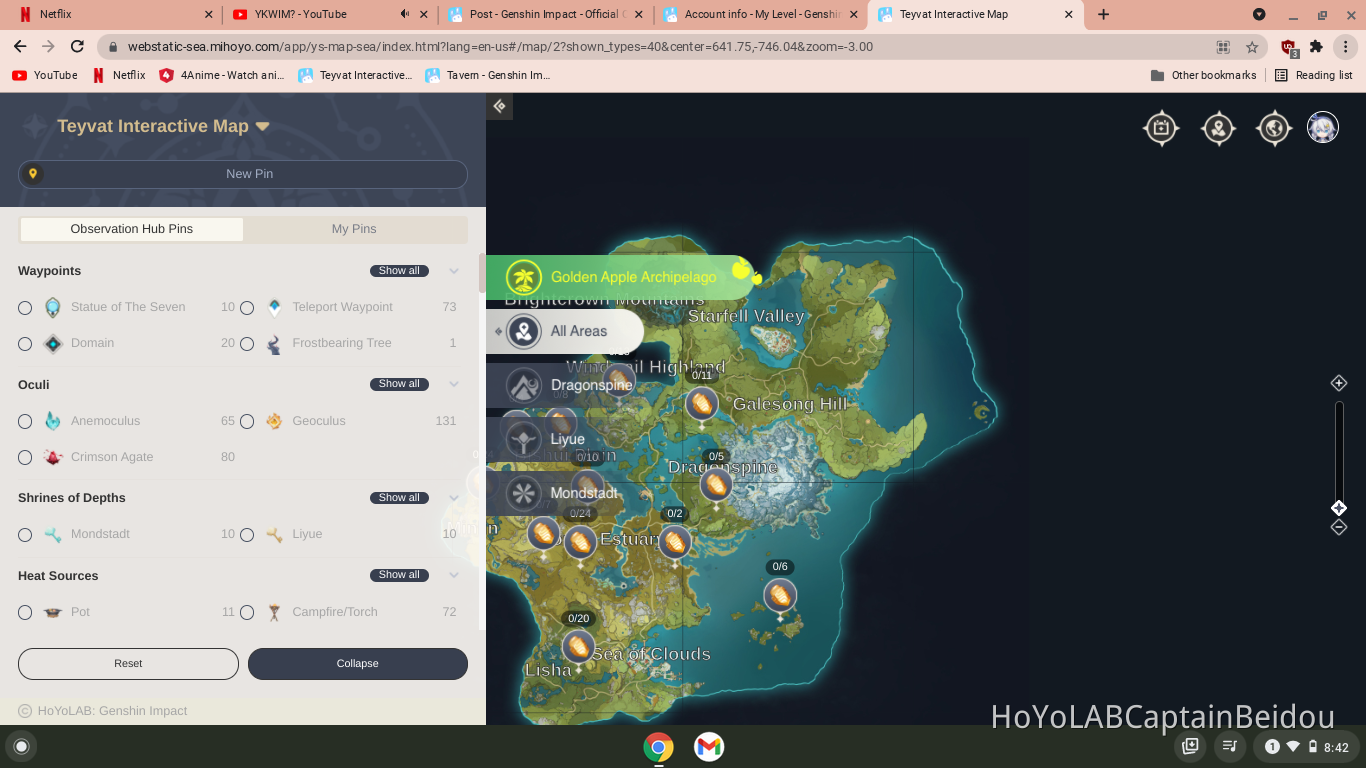Collapse the Oculi section chevron
Image resolution: width=1366 pixels, height=768 pixels.
pos(454,384)
